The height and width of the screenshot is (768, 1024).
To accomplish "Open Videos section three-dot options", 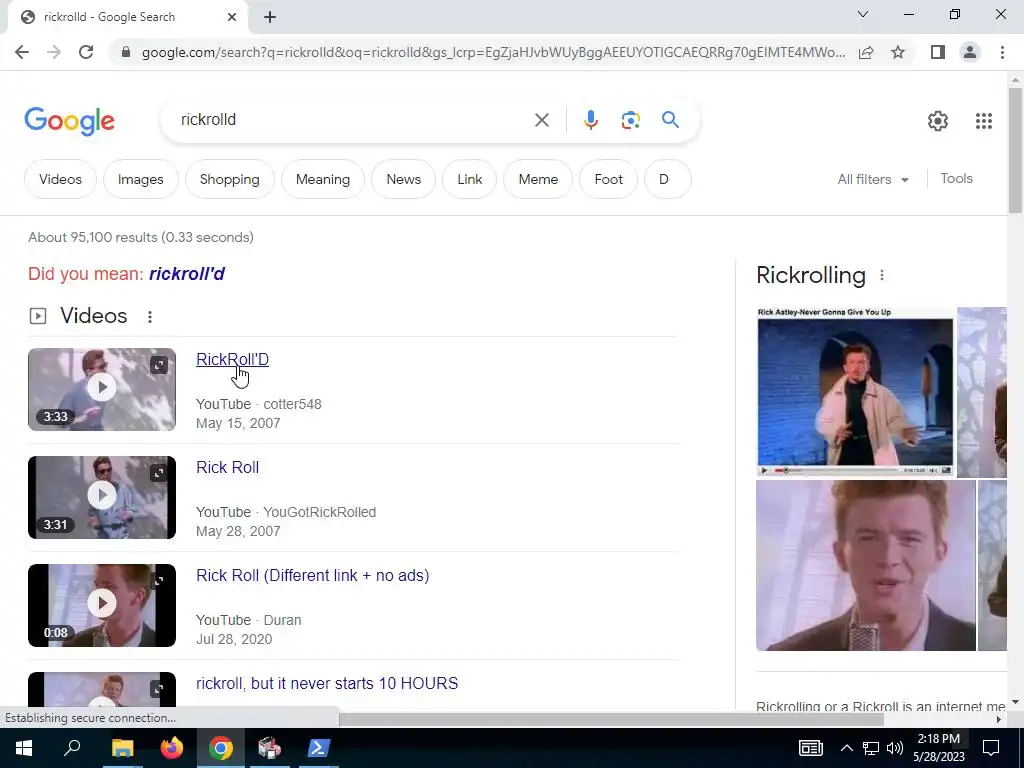I will pos(150,317).
